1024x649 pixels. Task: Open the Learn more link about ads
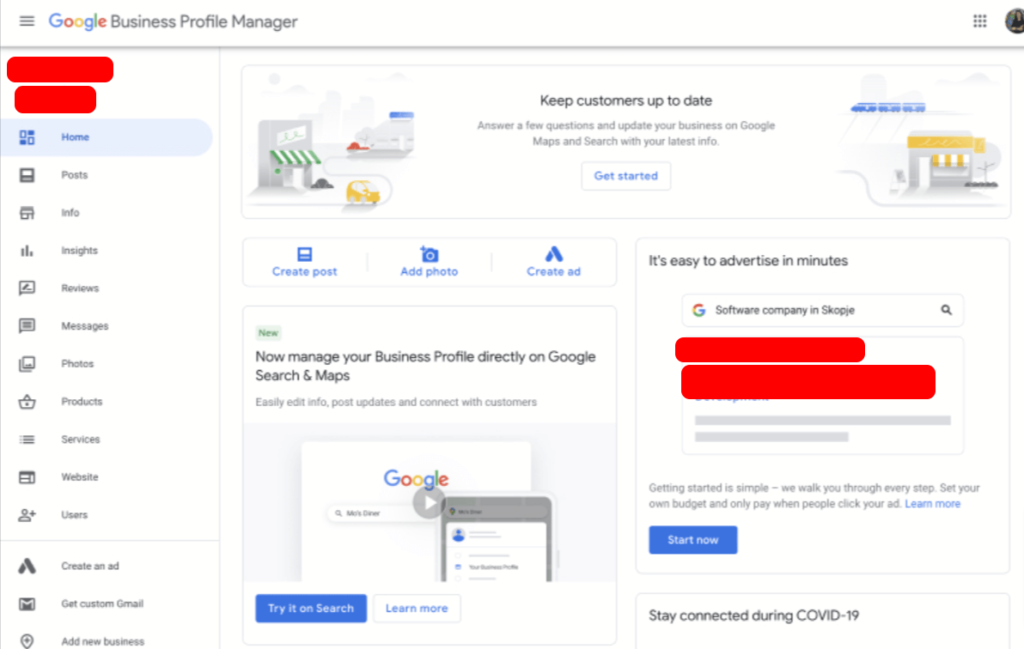tap(933, 503)
